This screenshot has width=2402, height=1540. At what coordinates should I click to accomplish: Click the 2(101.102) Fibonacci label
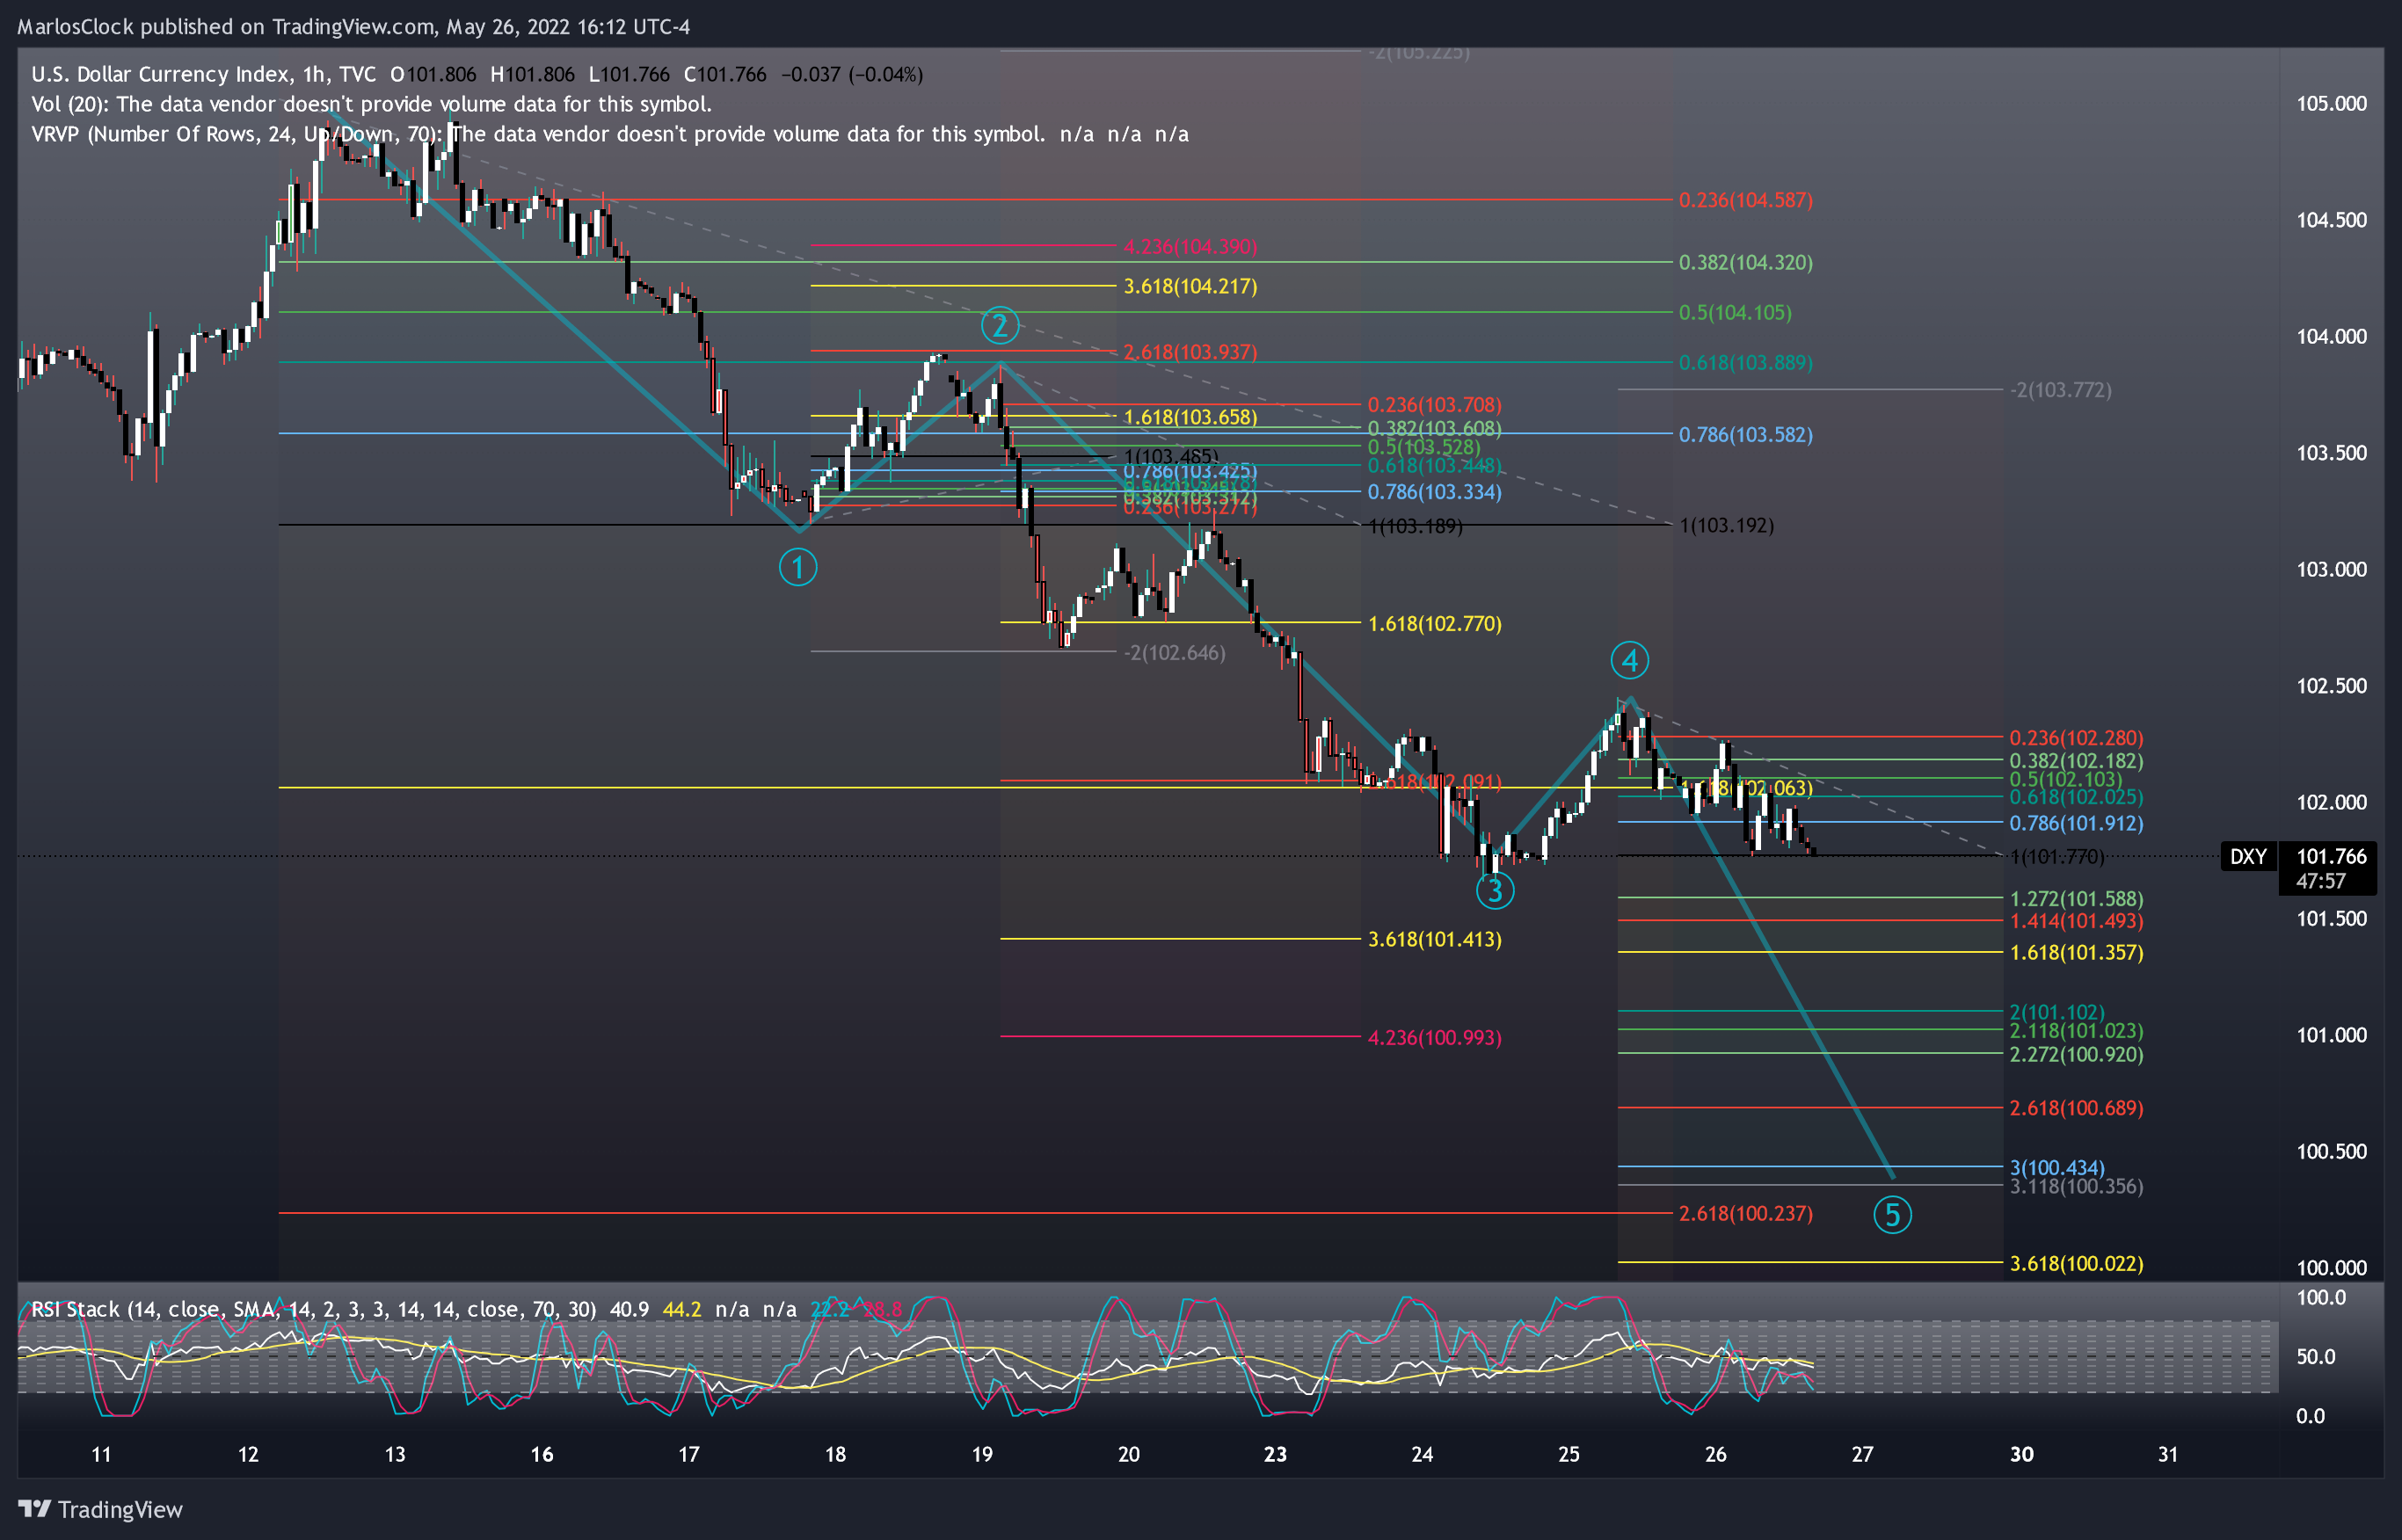2057,1011
